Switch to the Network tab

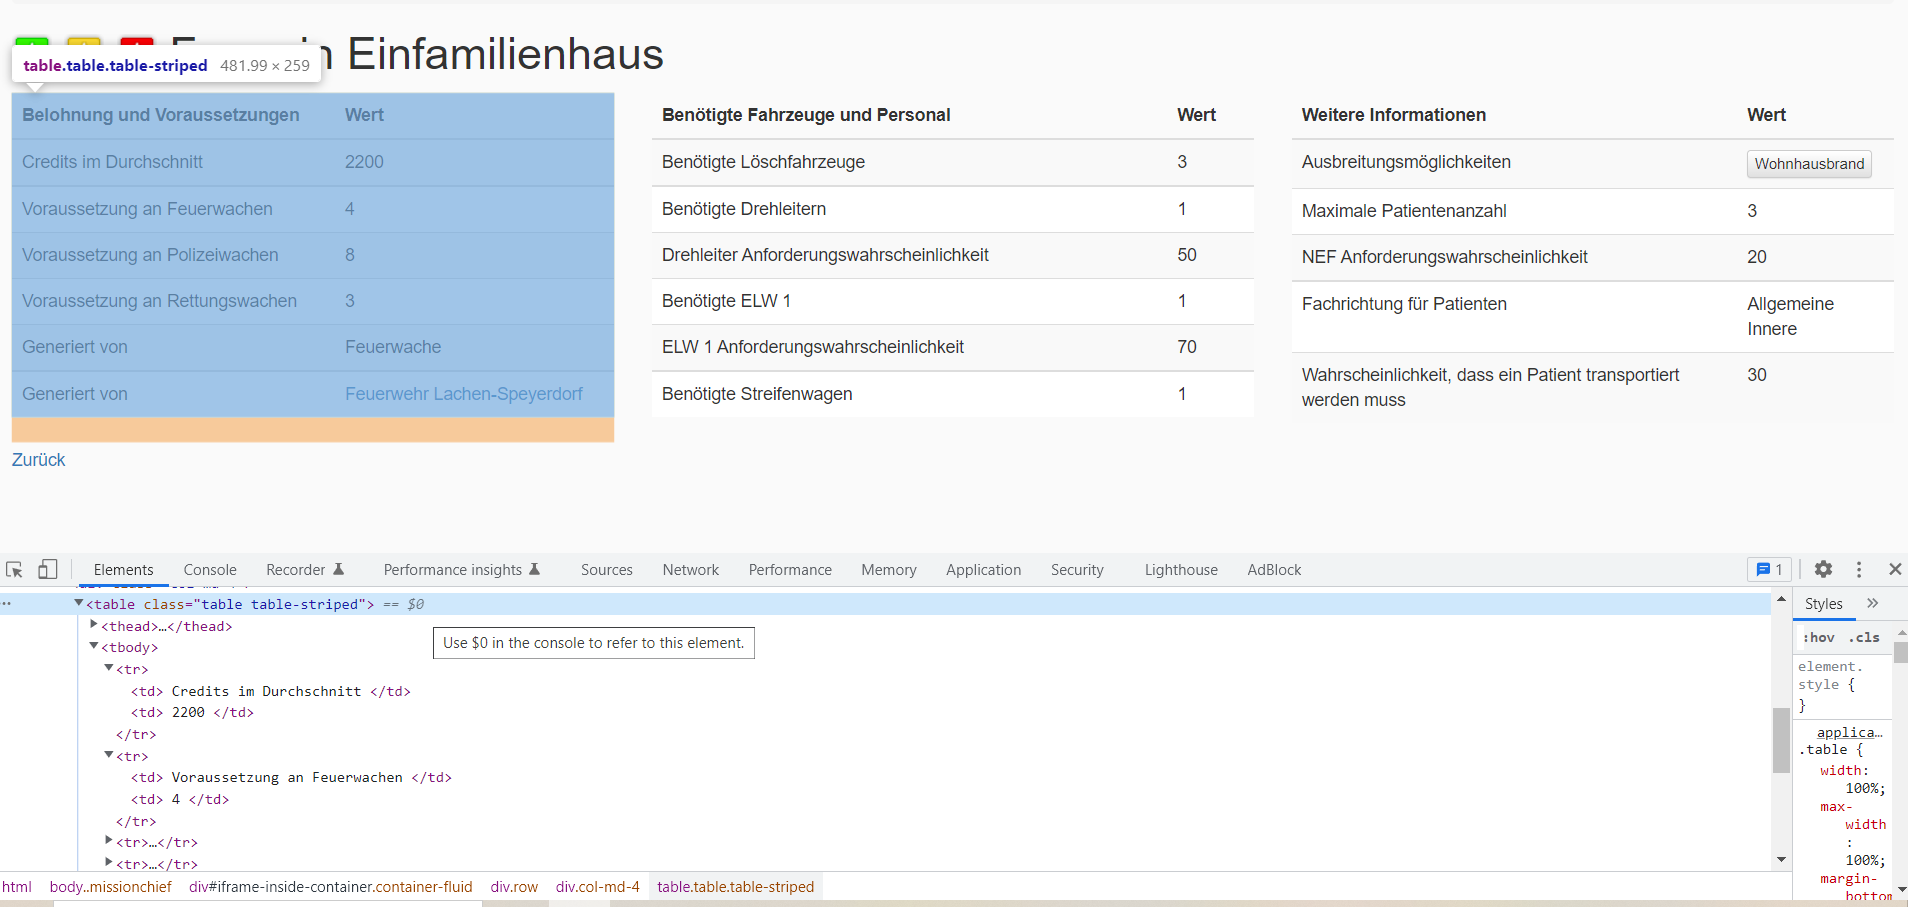[x=690, y=569]
